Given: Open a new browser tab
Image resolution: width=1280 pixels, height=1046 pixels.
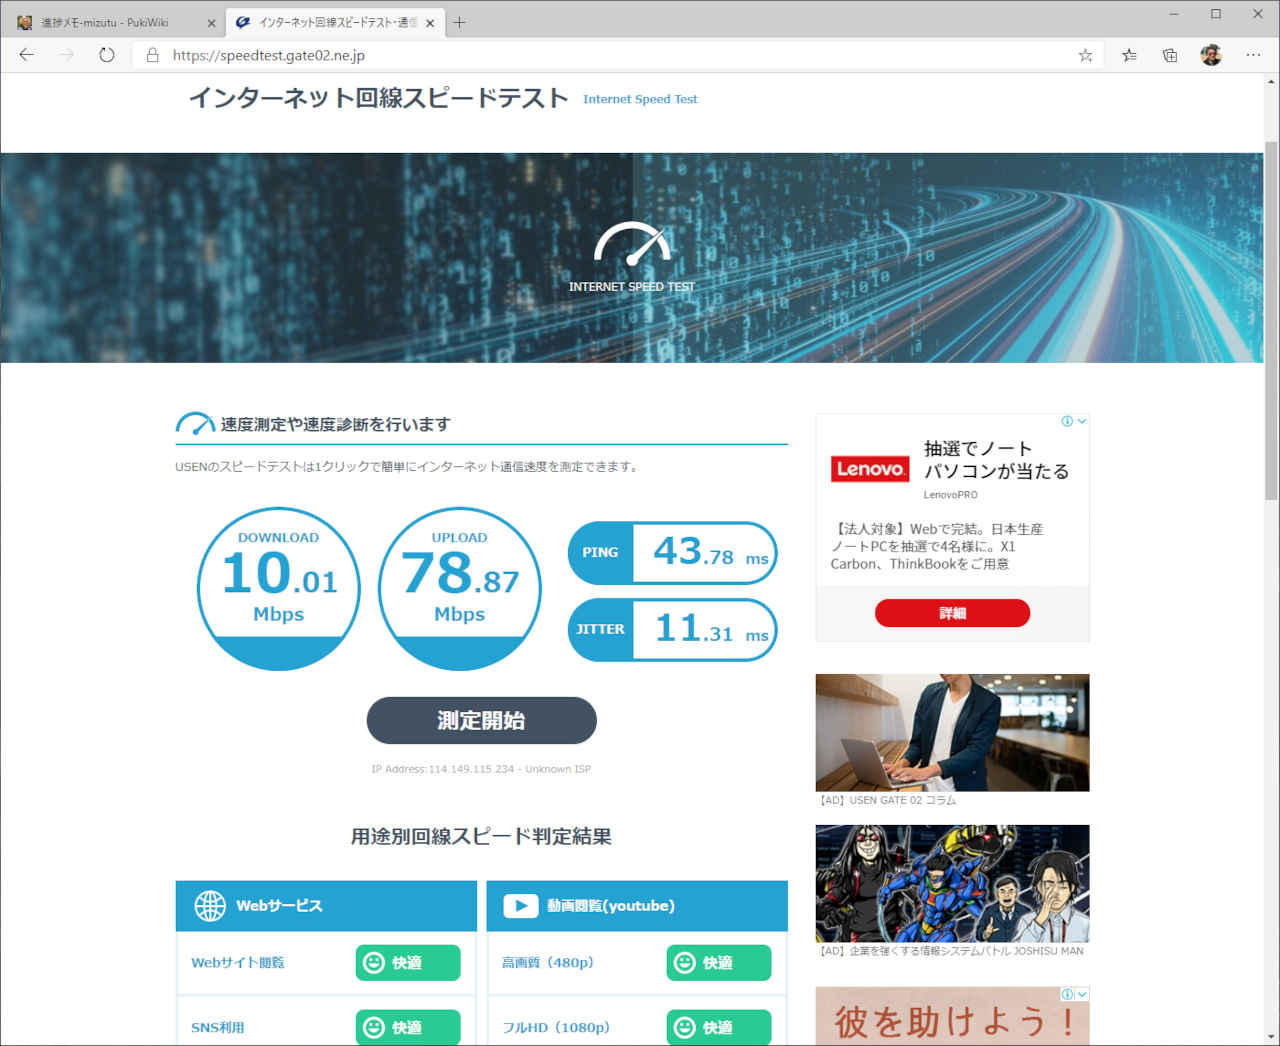Looking at the screenshot, I should (x=459, y=22).
